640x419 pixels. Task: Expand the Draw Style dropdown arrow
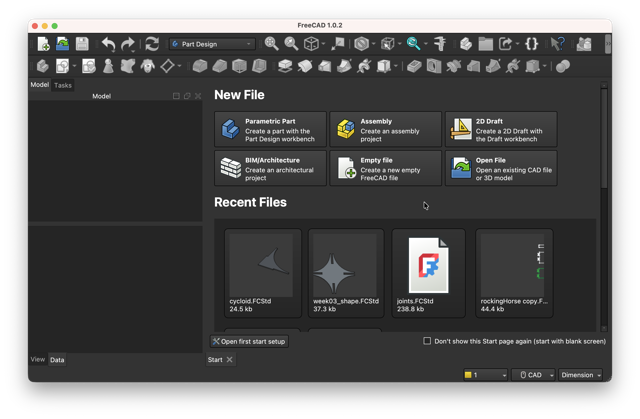[x=373, y=44]
